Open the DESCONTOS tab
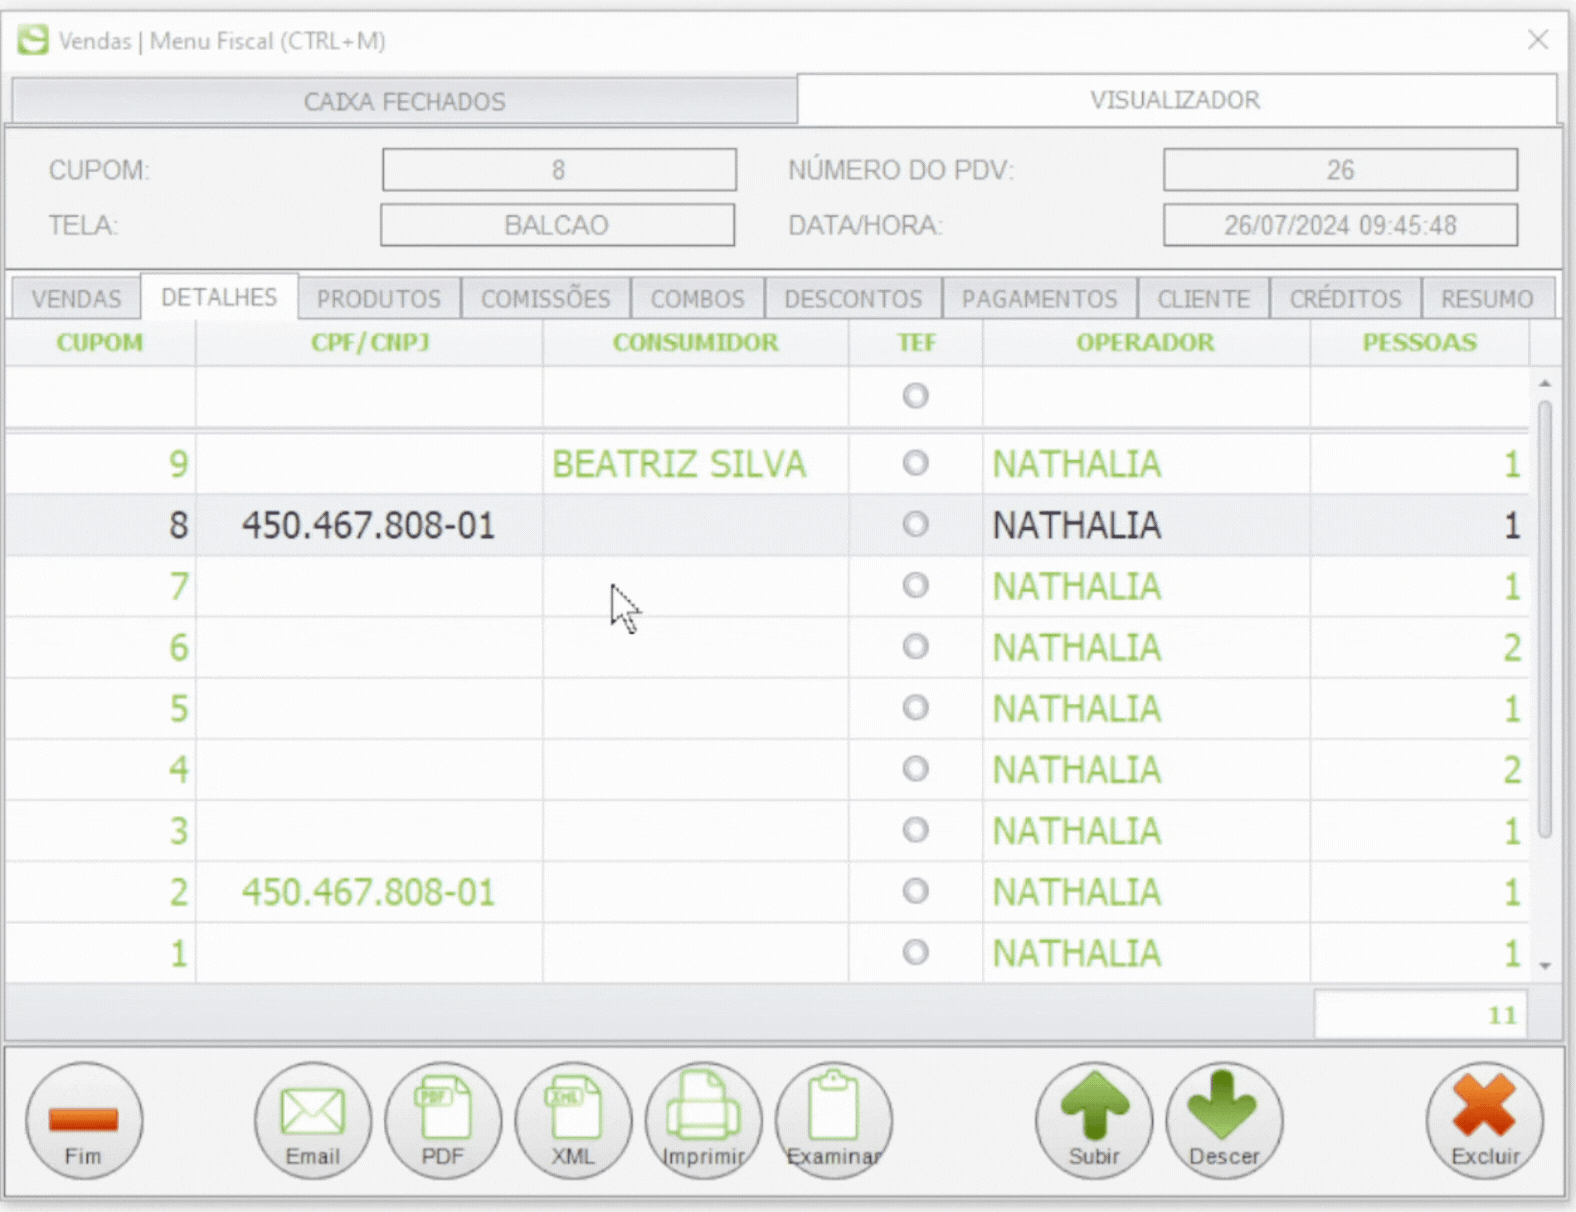 [853, 299]
